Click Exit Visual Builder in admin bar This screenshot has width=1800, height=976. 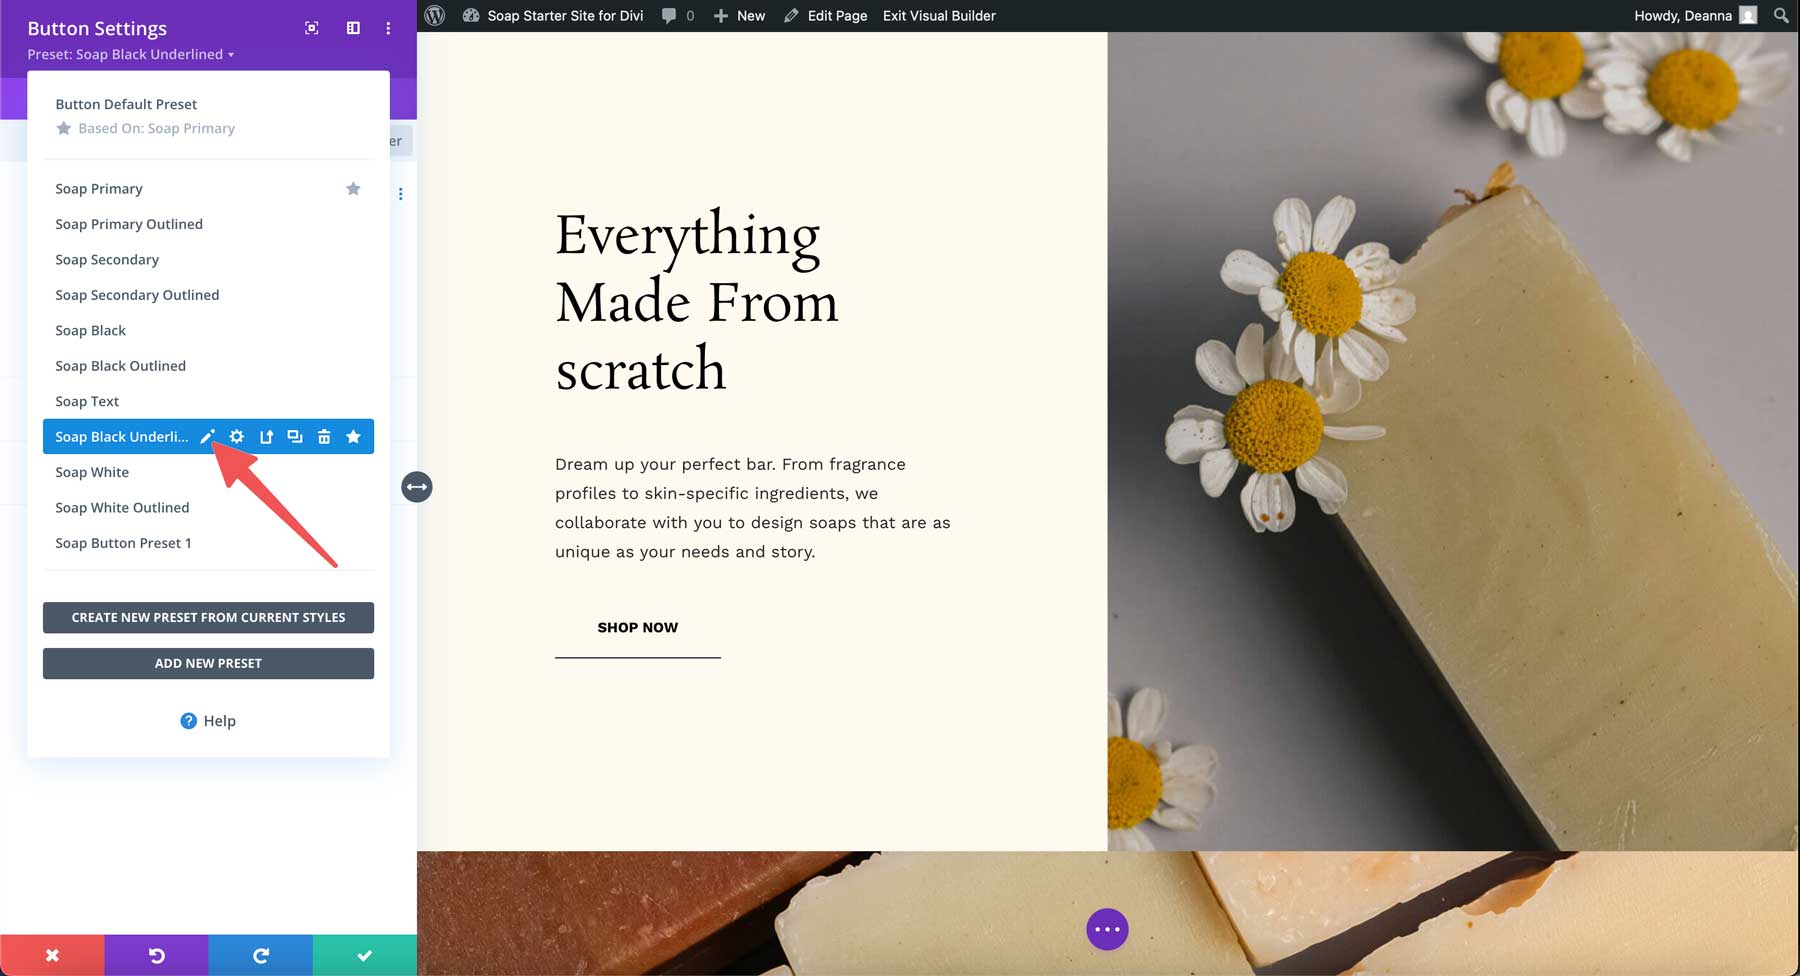(939, 15)
